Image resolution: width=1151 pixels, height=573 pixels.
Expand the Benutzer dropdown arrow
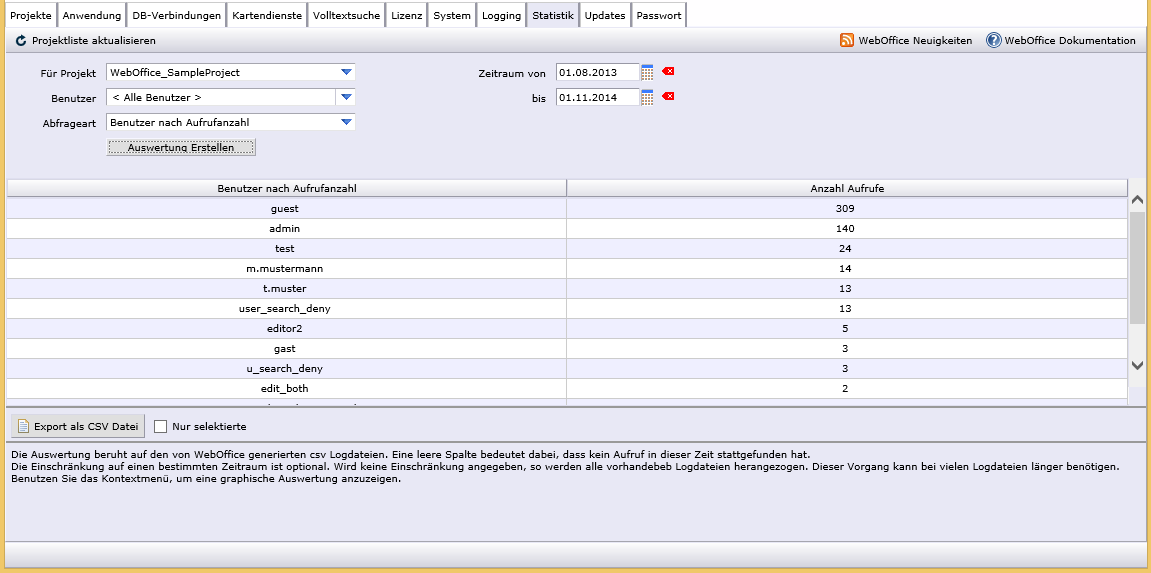click(346, 97)
